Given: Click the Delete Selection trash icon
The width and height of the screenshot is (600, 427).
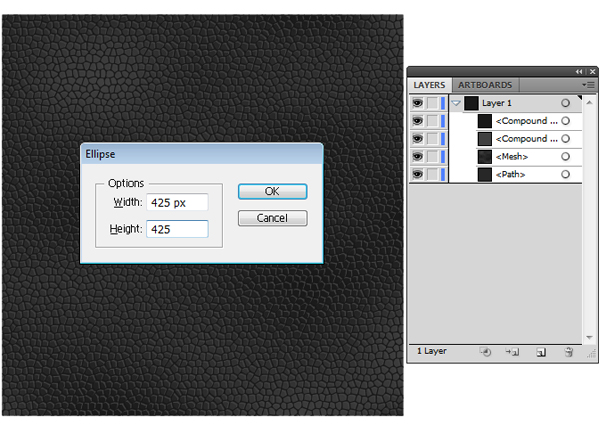Looking at the screenshot, I should [569, 352].
